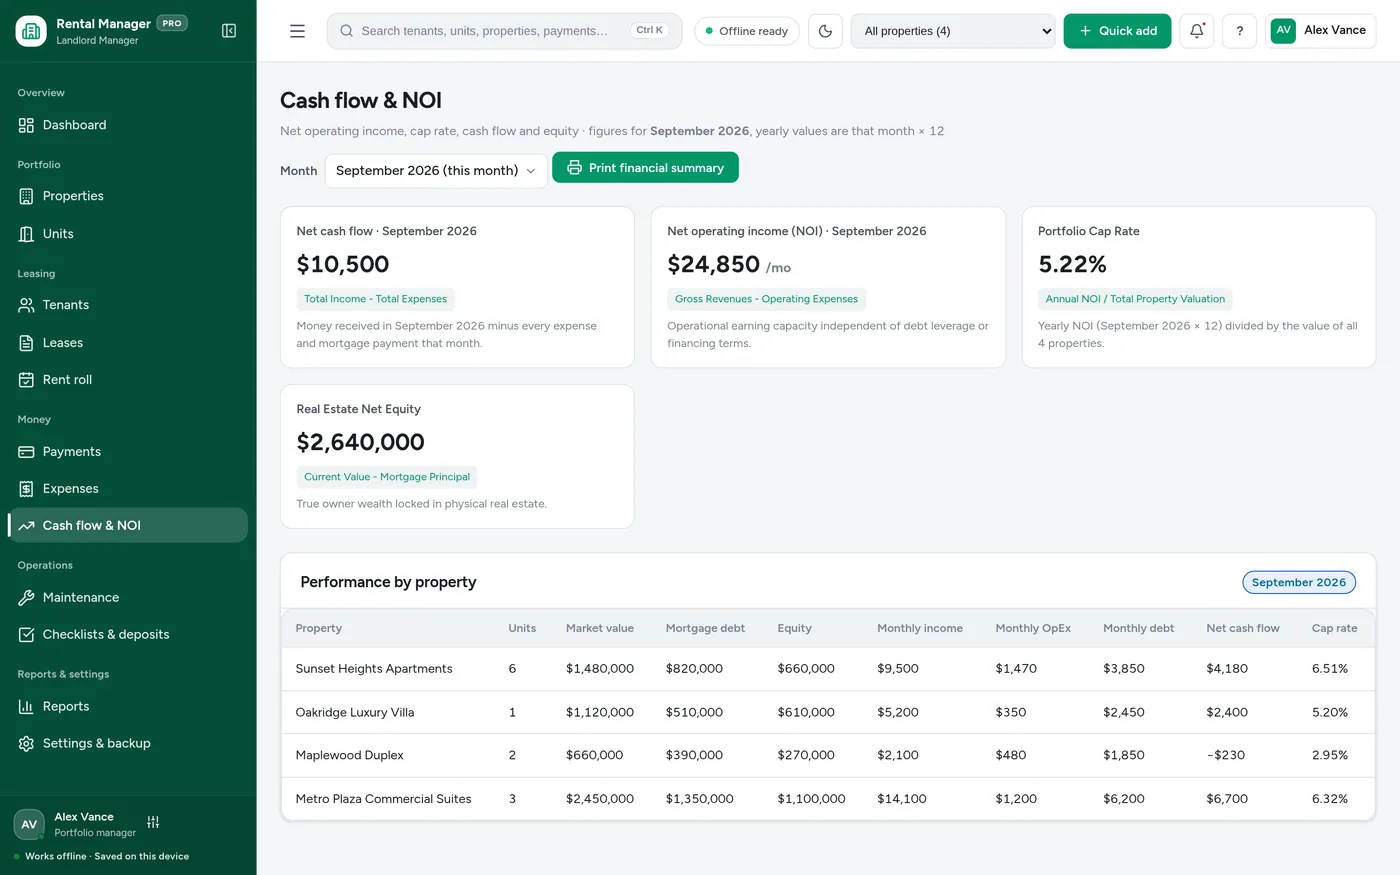
Task: Open the Dashboard menu item
Action: point(128,125)
